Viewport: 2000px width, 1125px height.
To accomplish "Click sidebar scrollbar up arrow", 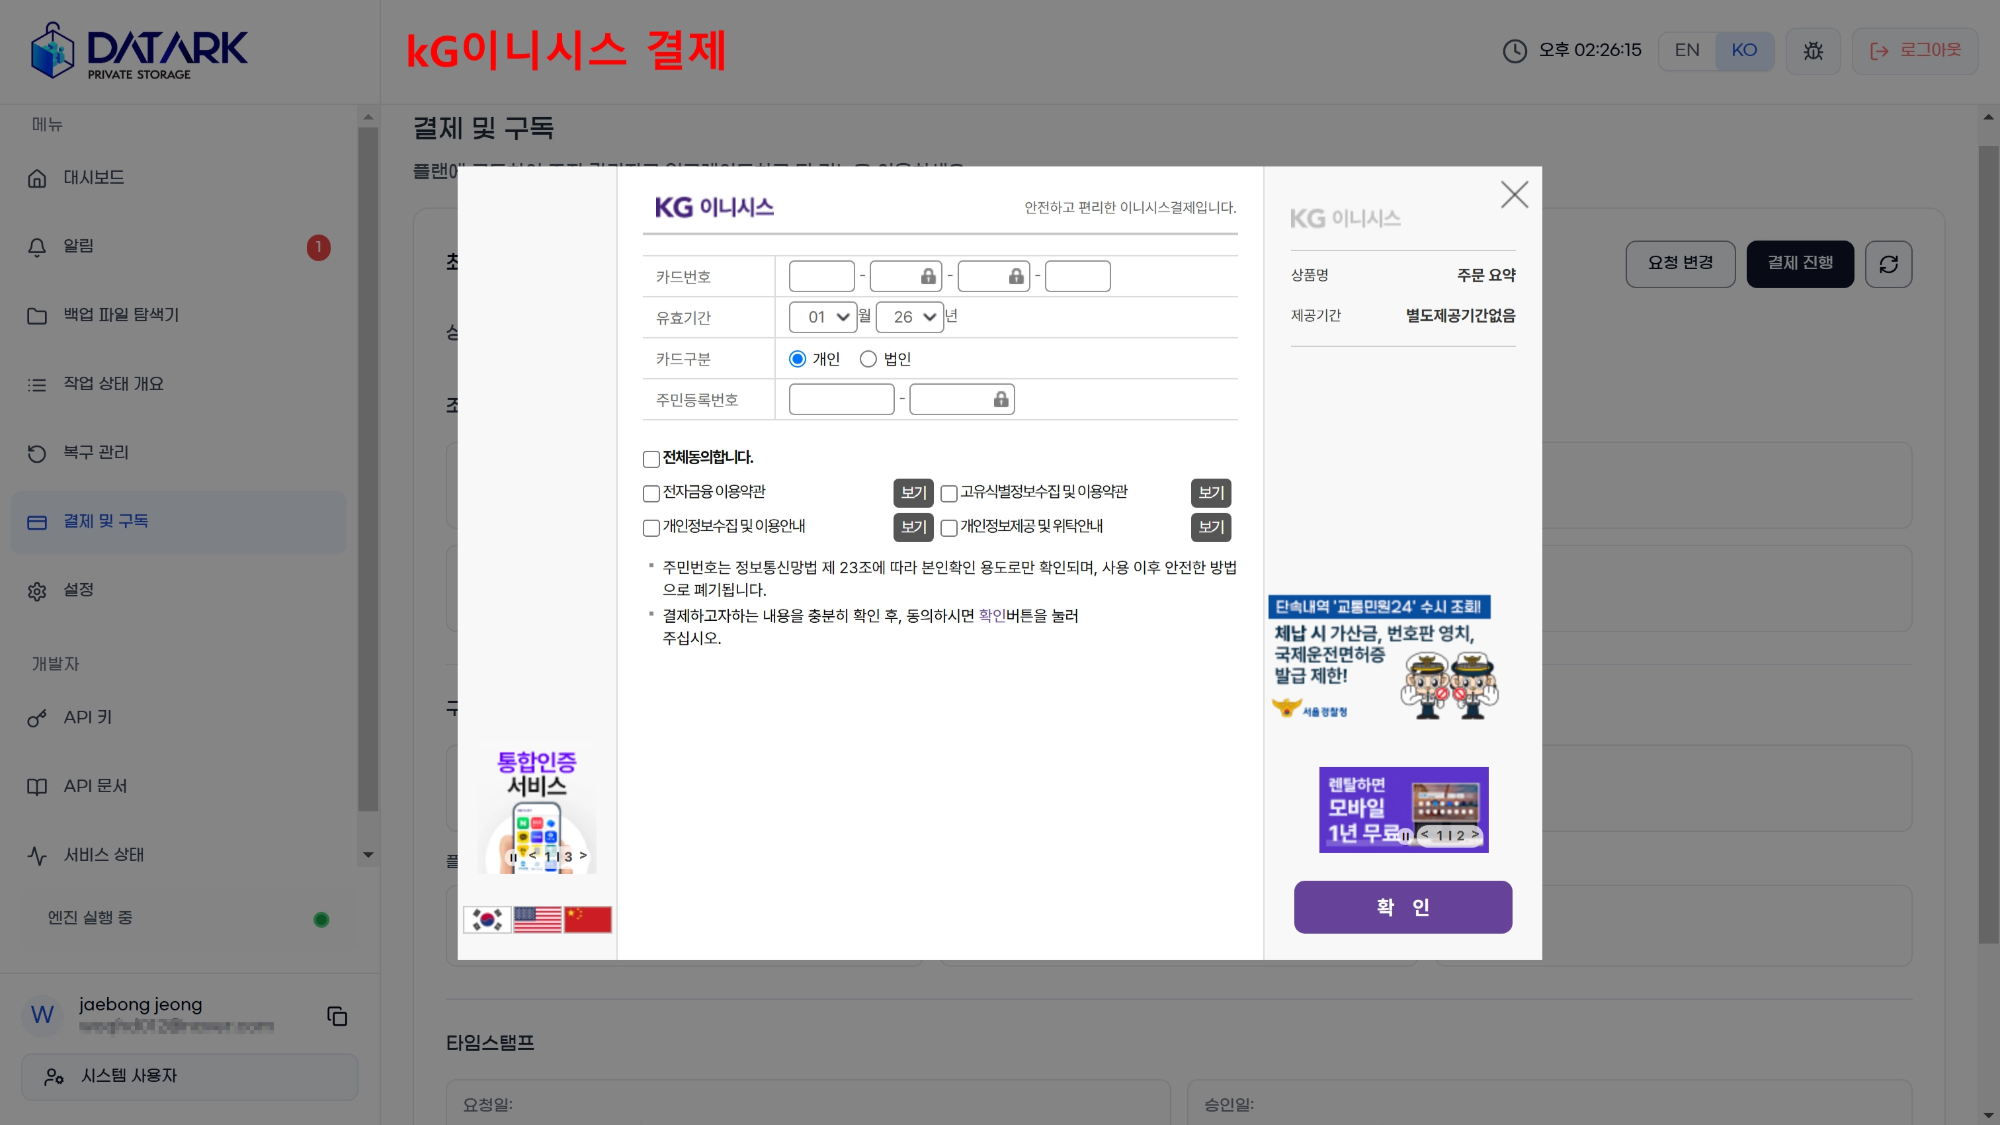I will tap(368, 117).
